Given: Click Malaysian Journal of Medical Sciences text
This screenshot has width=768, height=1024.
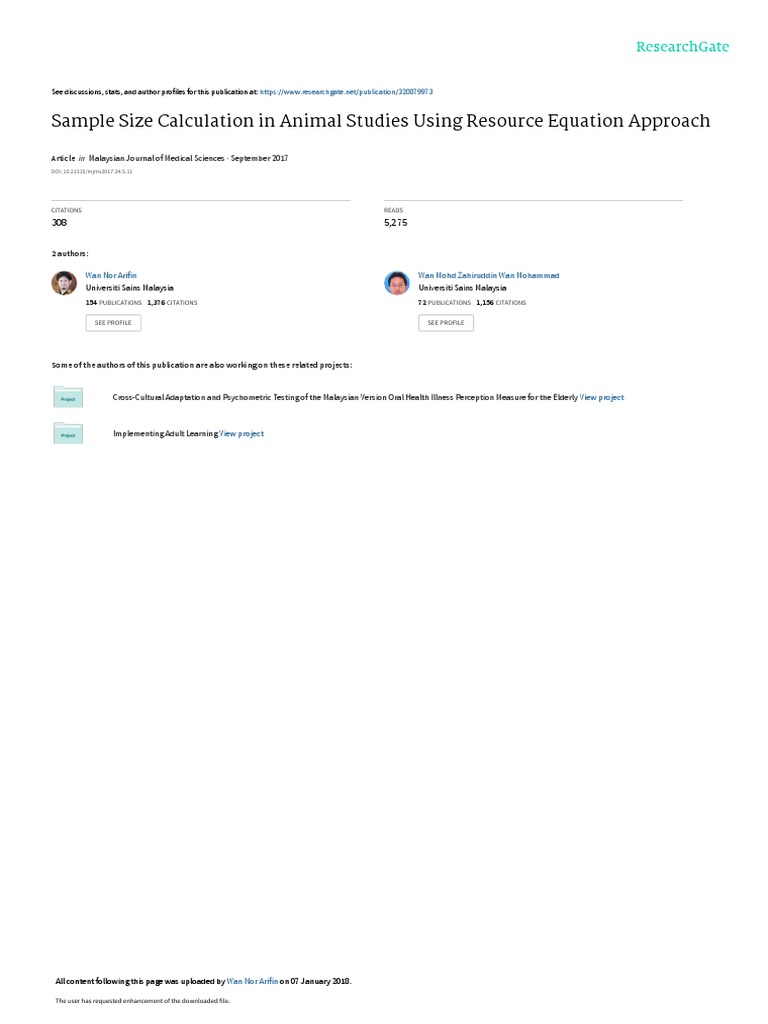Looking at the screenshot, I should coord(157,158).
